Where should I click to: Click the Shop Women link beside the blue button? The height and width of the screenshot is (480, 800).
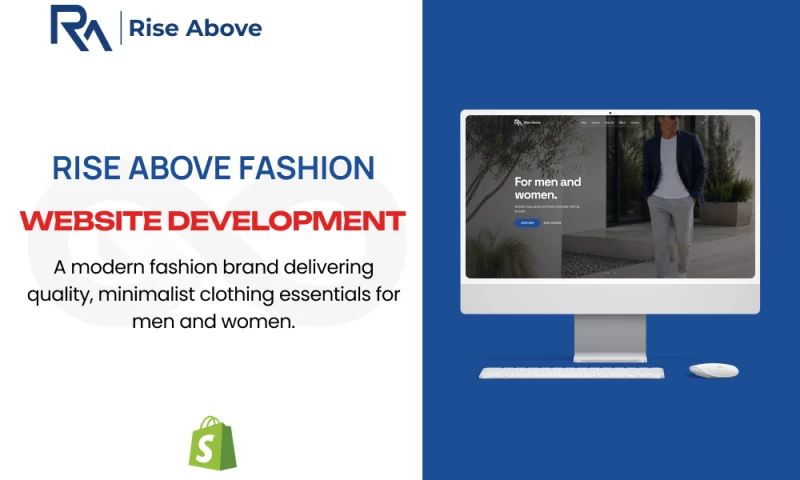click(552, 223)
